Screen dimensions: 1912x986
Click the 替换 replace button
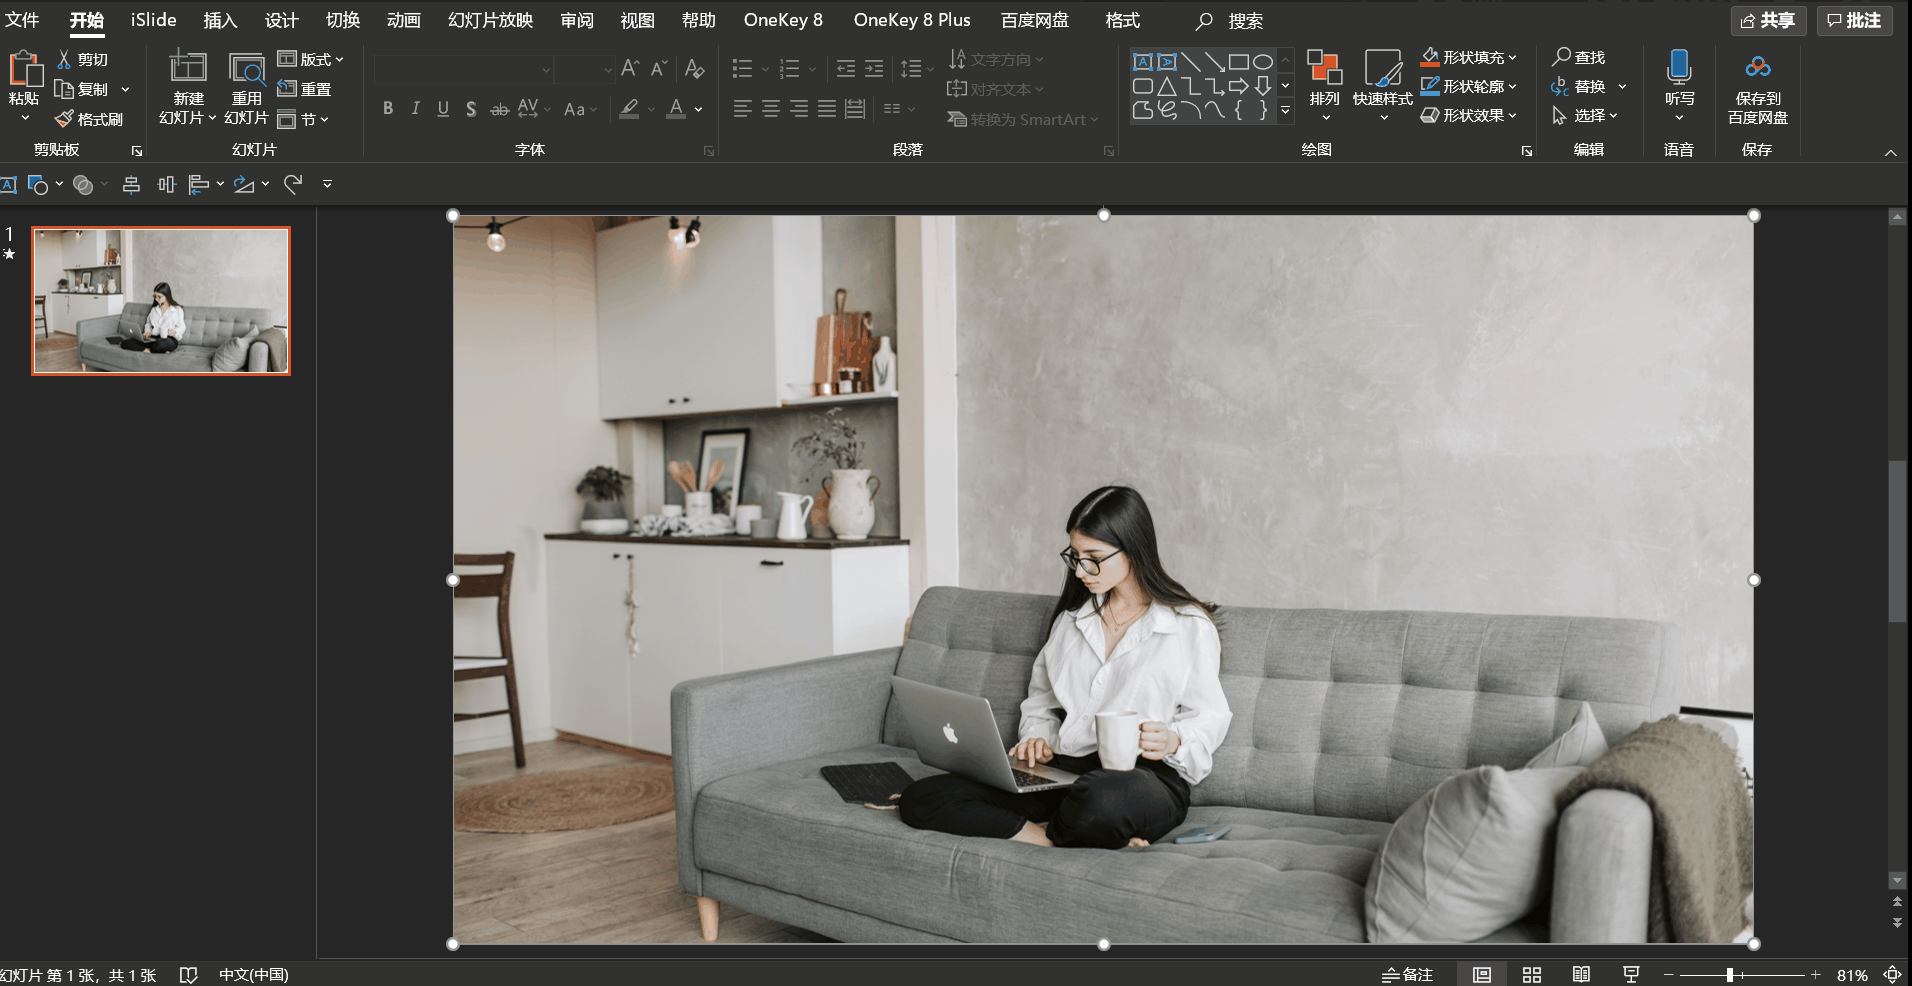coord(1579,86)
